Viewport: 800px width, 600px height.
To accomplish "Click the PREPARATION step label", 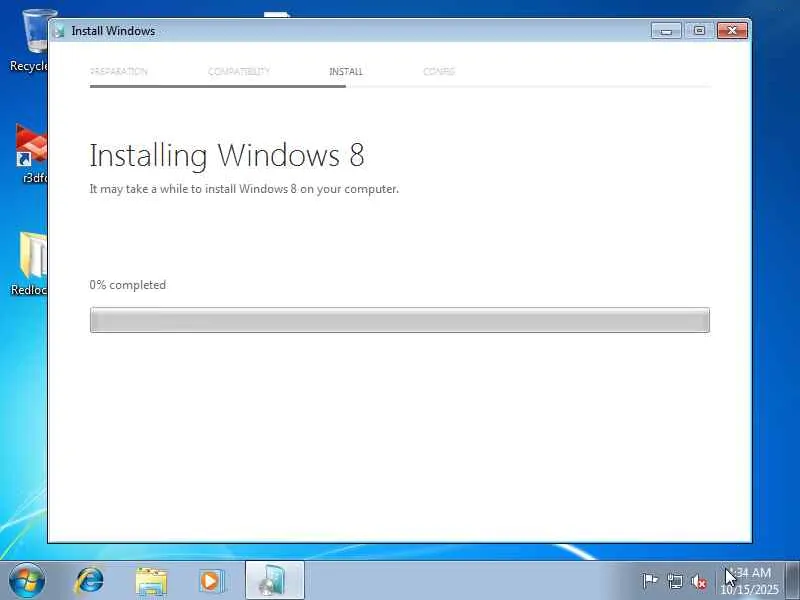I will [119, 71].
